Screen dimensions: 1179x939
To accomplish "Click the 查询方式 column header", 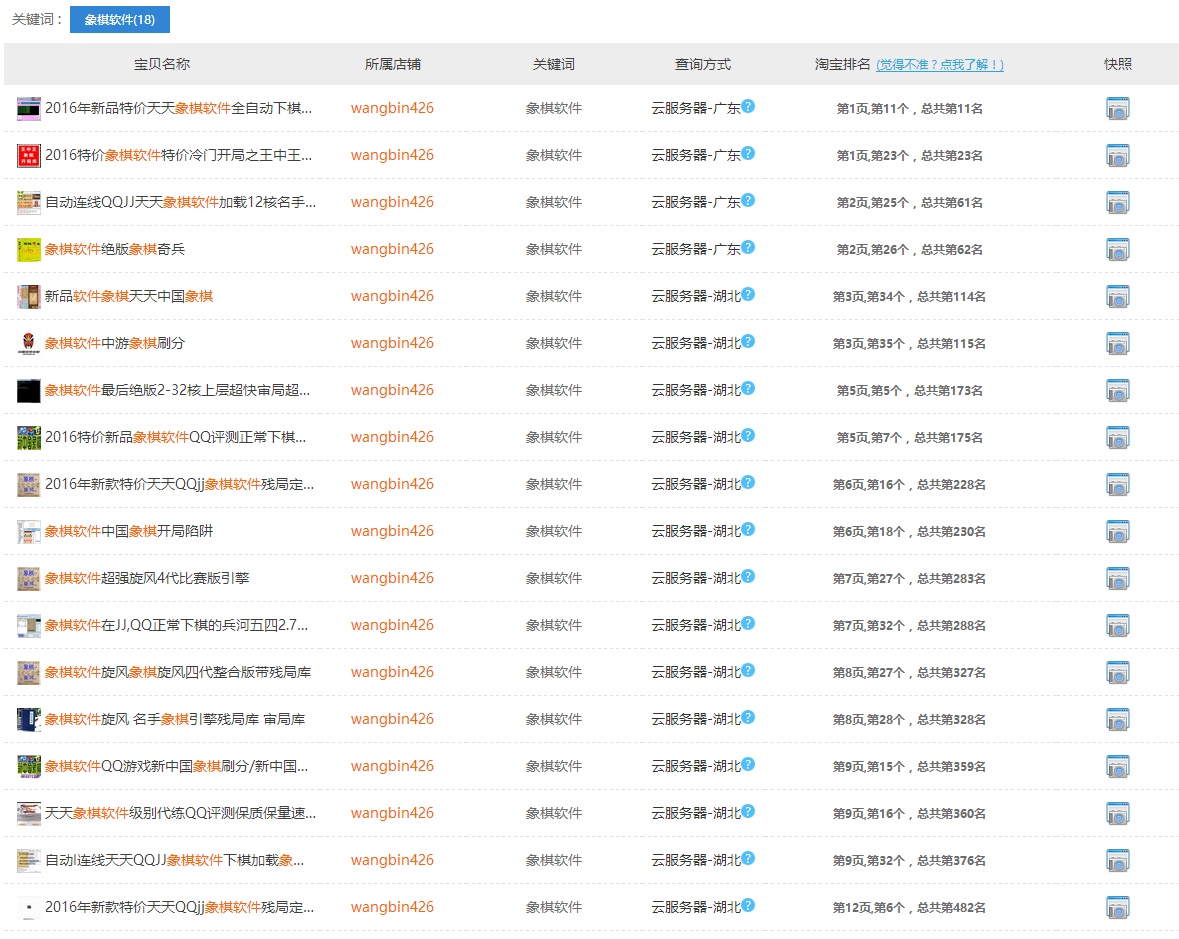I will [x=702, y=65].
